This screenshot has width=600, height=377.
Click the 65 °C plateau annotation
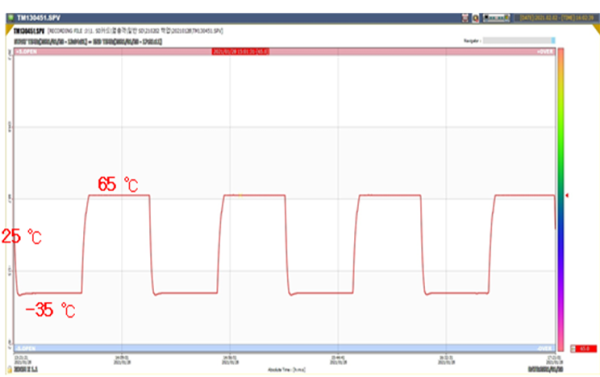(x=118, y=184)
